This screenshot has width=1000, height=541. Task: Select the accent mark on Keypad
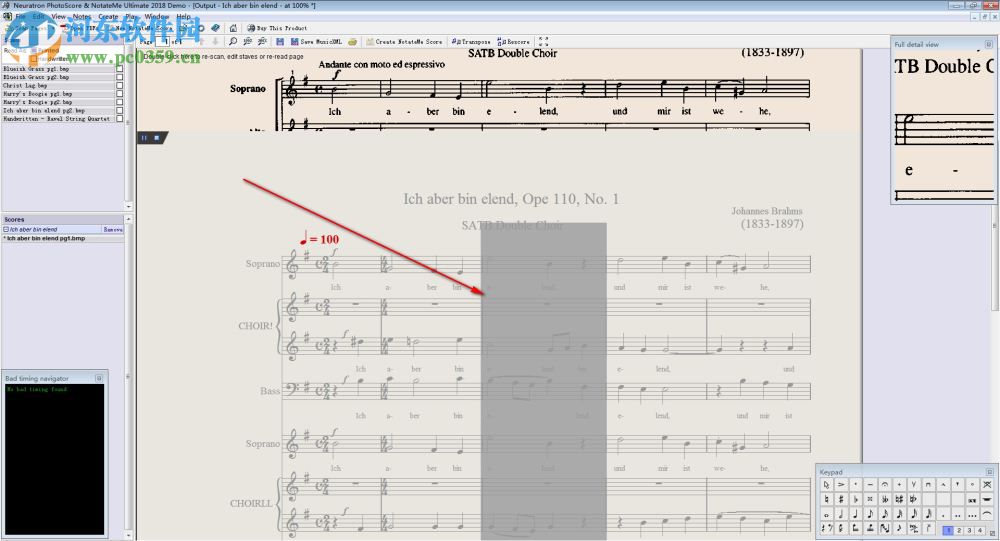pyautogui.click(x=841, y=484)
